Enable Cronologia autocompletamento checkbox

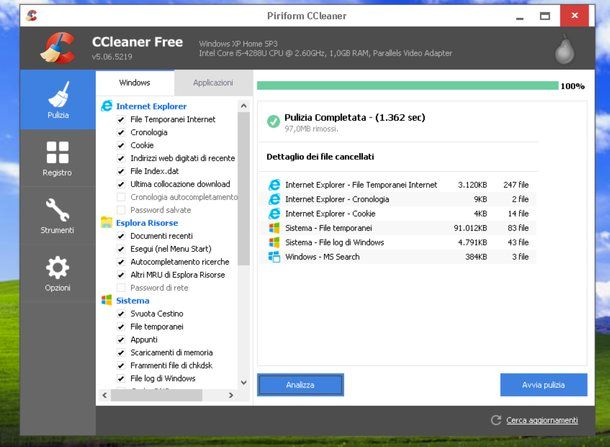(121, 197)
